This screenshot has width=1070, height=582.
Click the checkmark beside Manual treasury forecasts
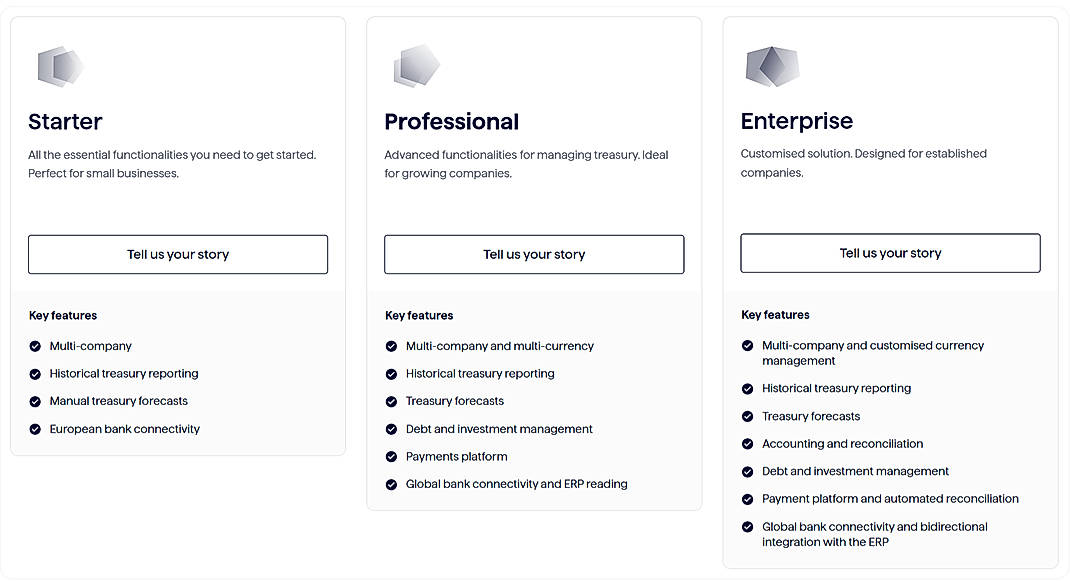pos(33,401)
